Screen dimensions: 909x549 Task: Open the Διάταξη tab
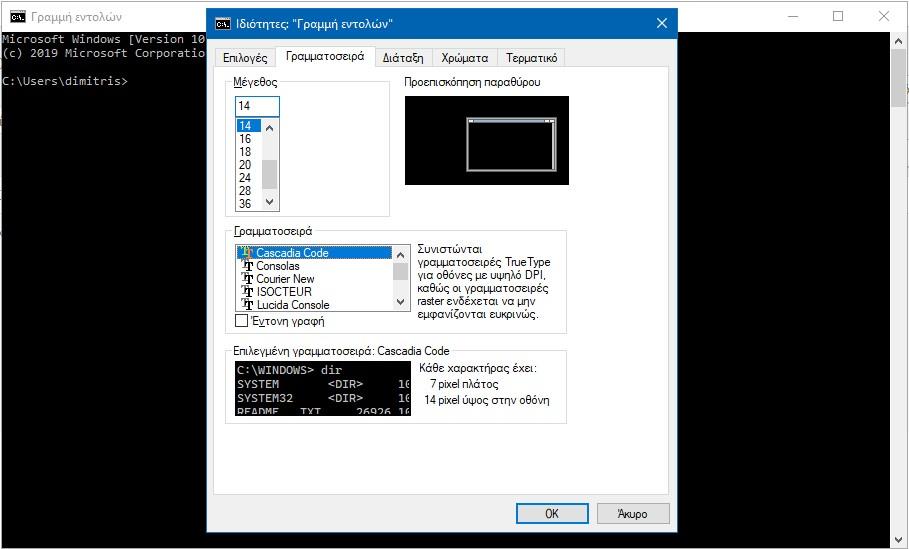click(403, 58)
